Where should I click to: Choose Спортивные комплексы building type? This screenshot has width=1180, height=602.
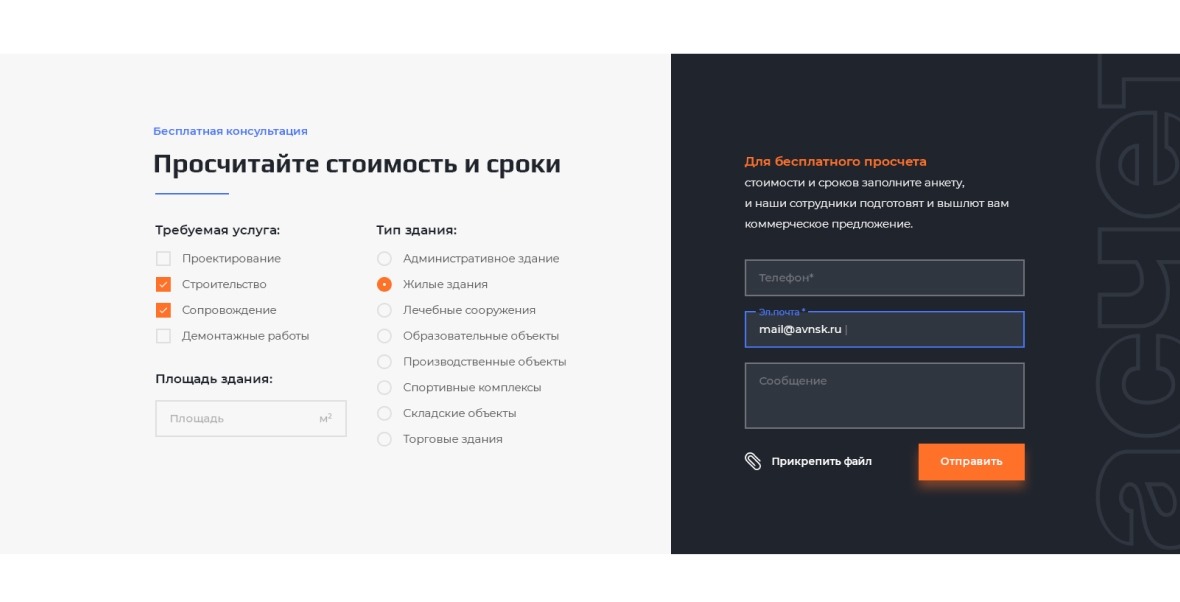pyautogui.click(x=384, y=387)
